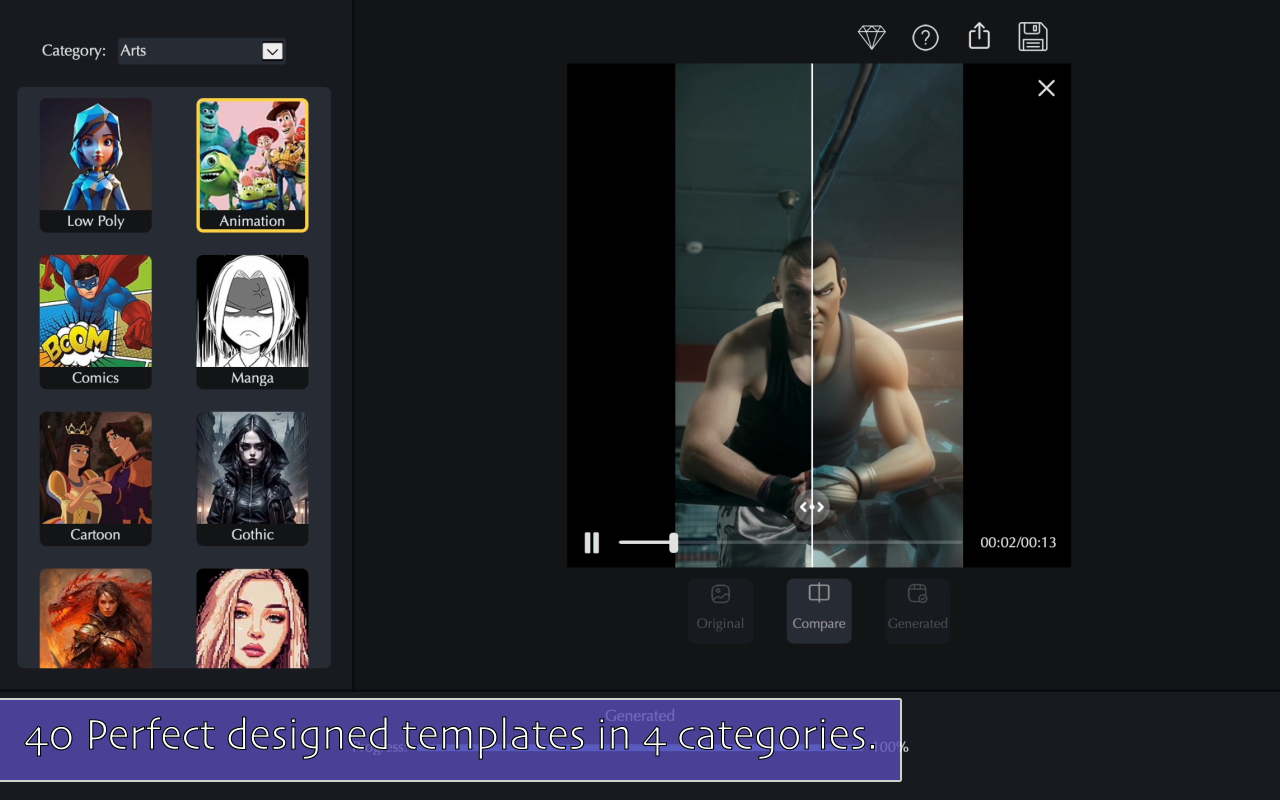
Task: Select the pixel art blonde girl template
Action: 252,618
